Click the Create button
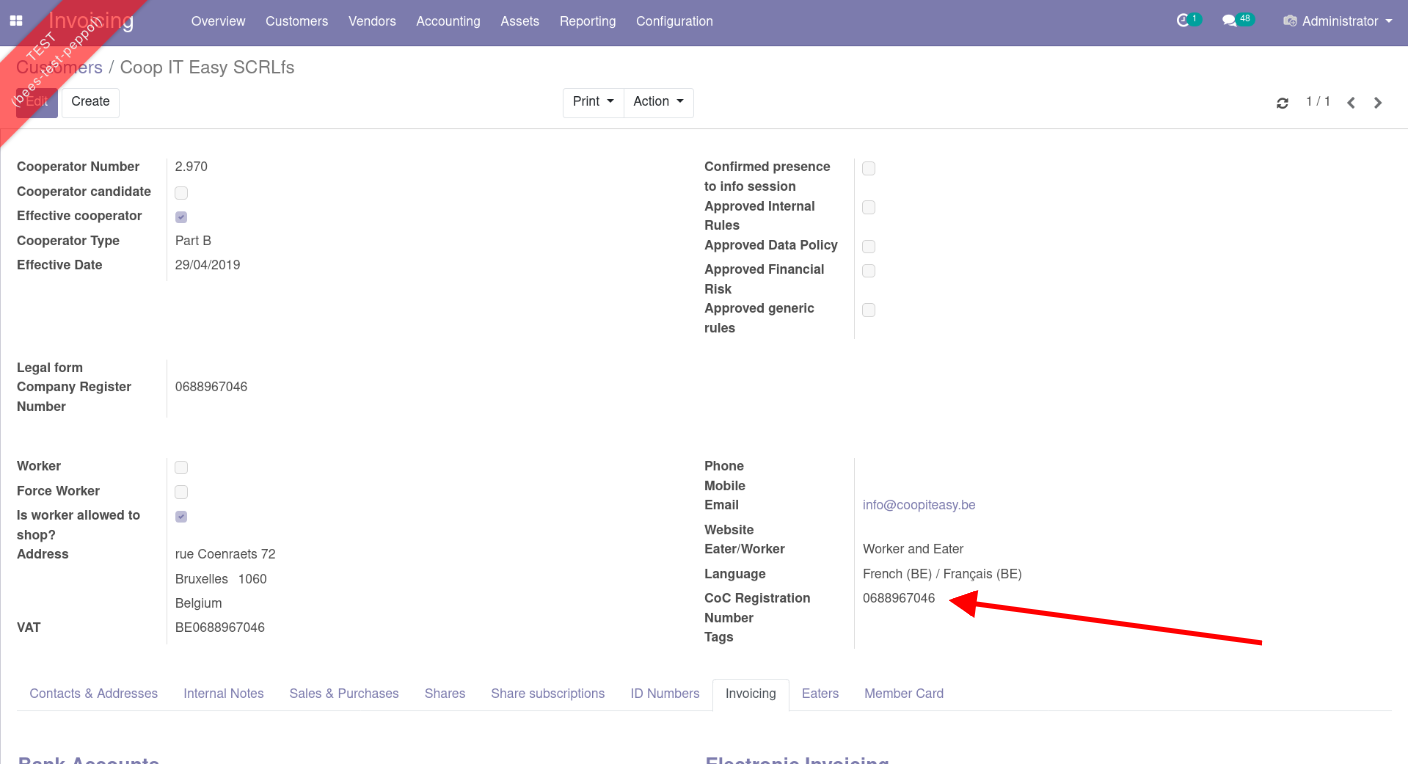This screenshot has width=1408, height=764. [x=91, y=102]
